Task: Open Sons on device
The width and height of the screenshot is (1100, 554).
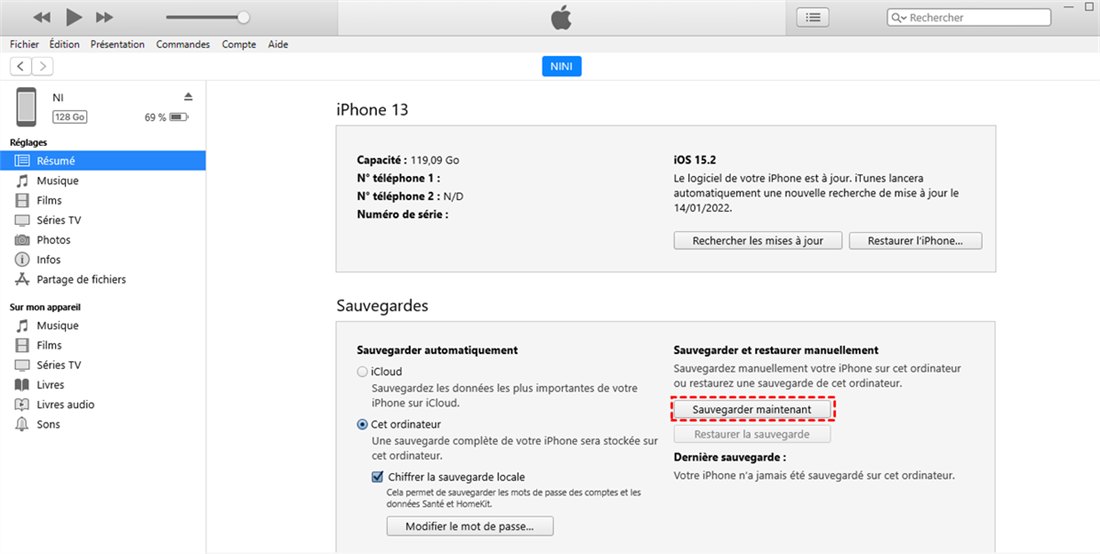Action: click(48, 424)
